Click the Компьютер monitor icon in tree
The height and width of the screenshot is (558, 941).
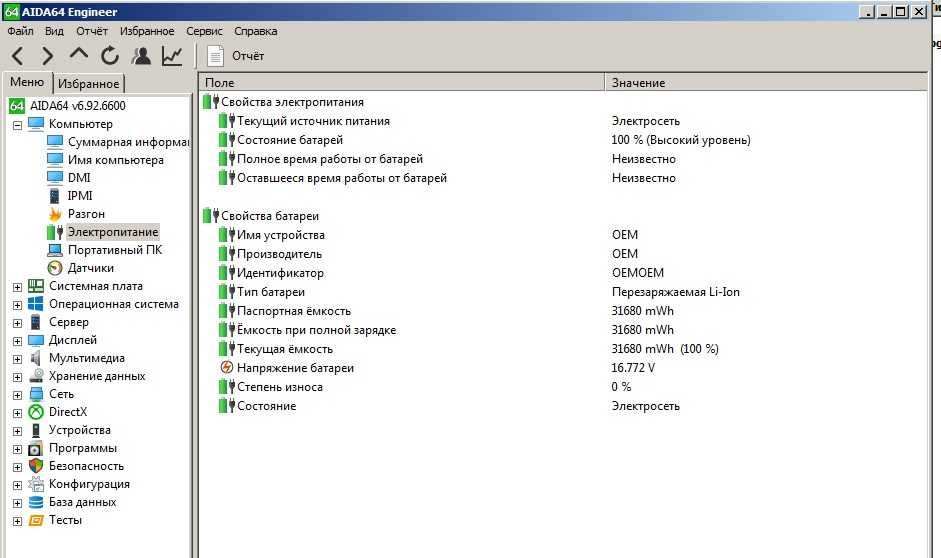point(36,124)
